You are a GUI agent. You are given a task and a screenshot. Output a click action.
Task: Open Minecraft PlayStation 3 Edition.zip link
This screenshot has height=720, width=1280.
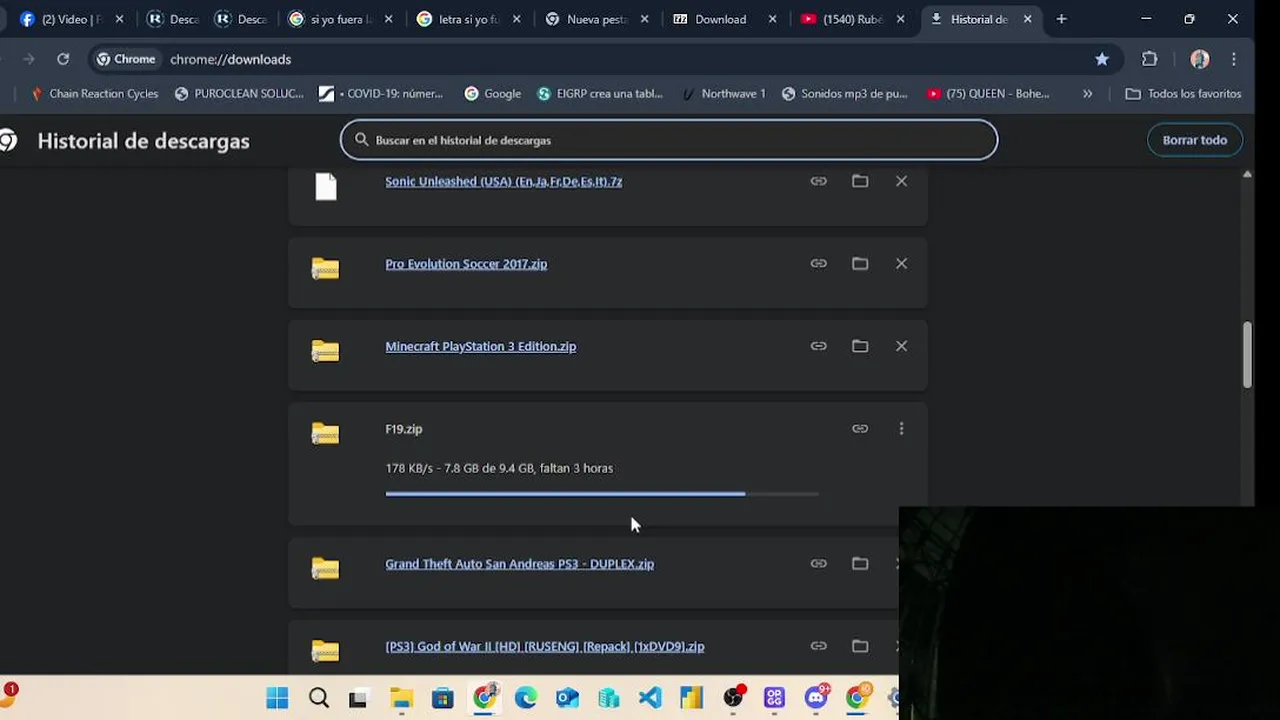pyautogui.click(x=481, y=346)
